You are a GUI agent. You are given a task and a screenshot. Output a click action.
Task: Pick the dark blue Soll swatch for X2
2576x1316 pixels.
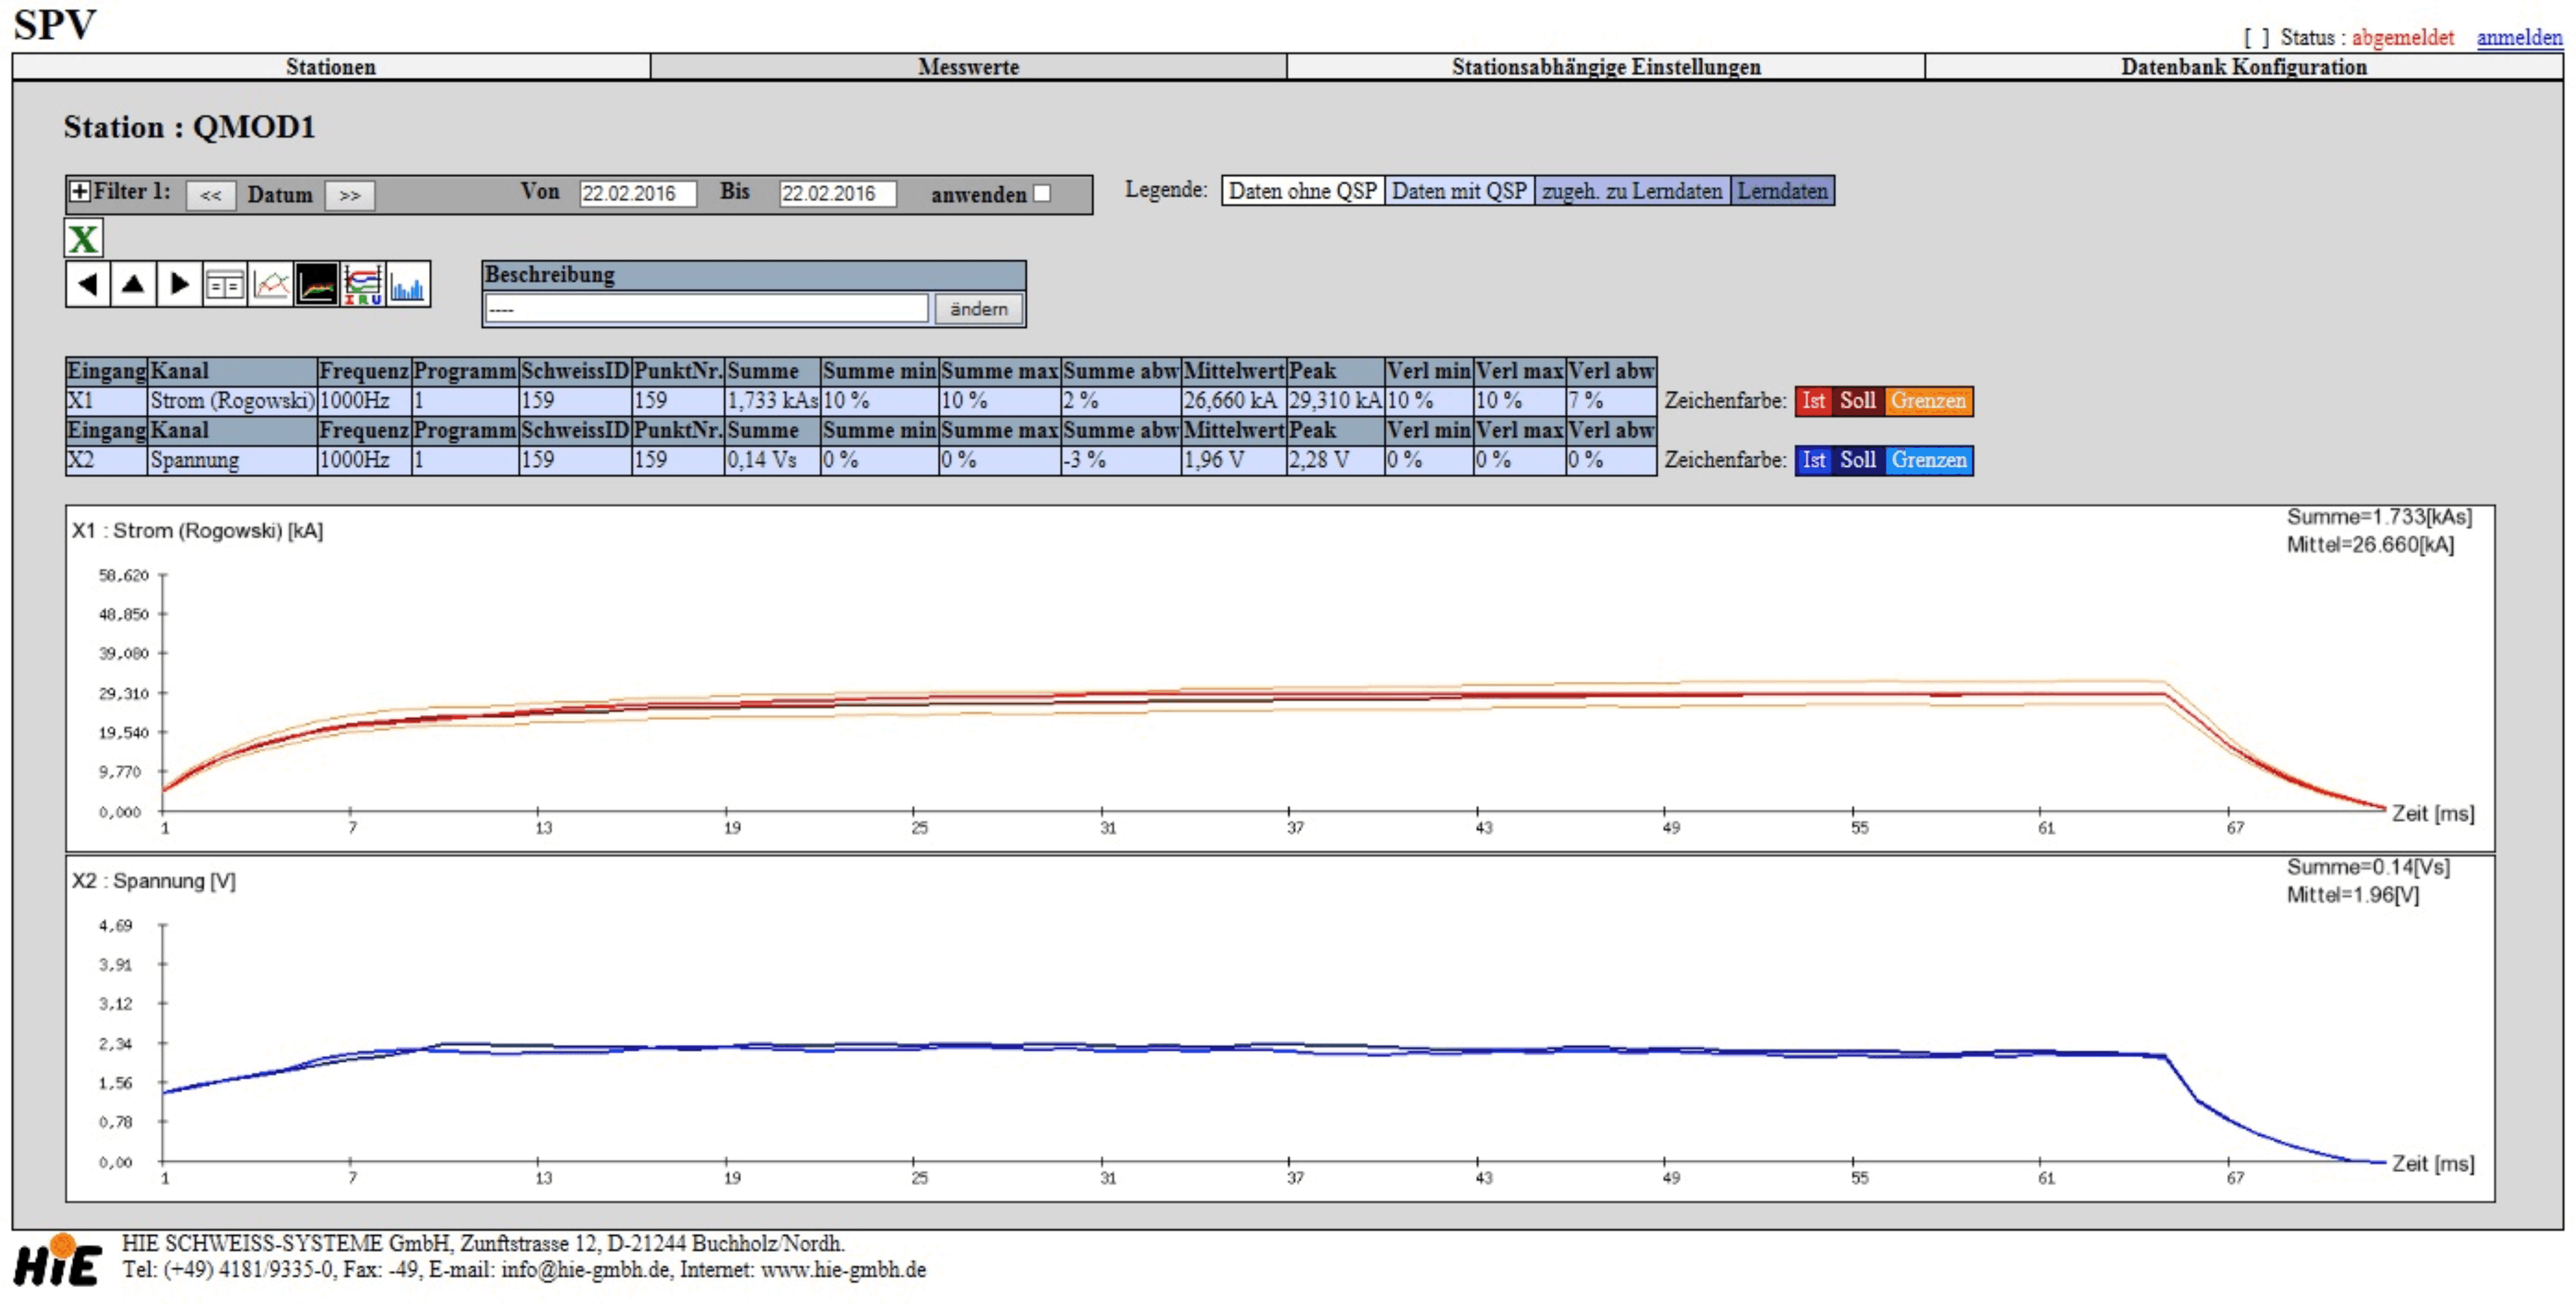tap(1857, 460)
